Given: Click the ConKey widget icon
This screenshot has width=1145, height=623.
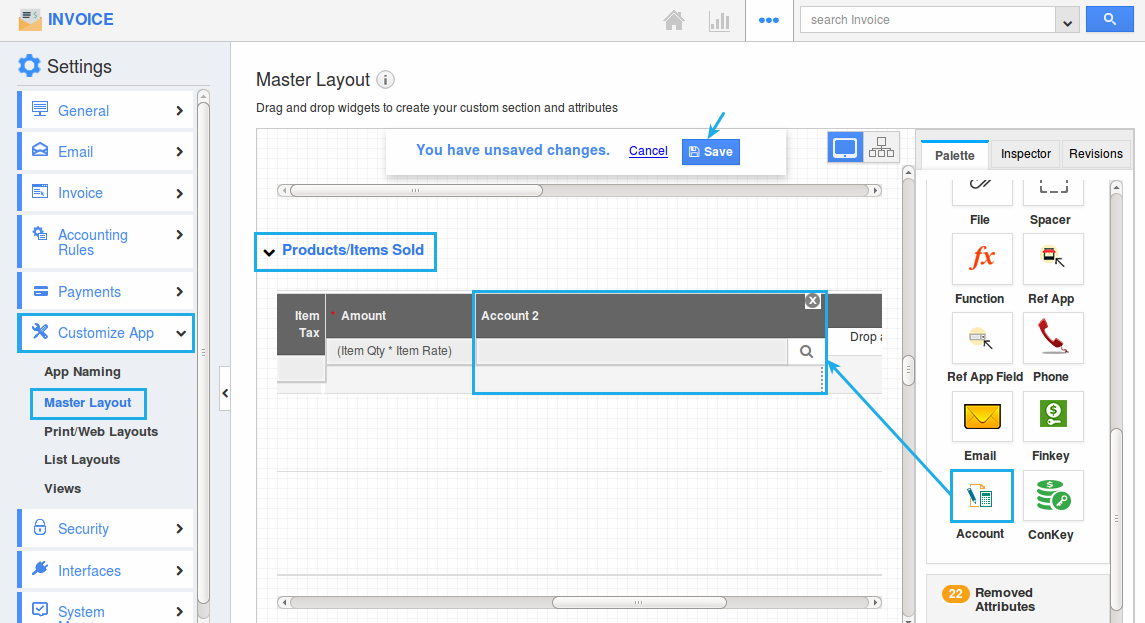Looking at the screenshot, I should [x=1051, y=495].
